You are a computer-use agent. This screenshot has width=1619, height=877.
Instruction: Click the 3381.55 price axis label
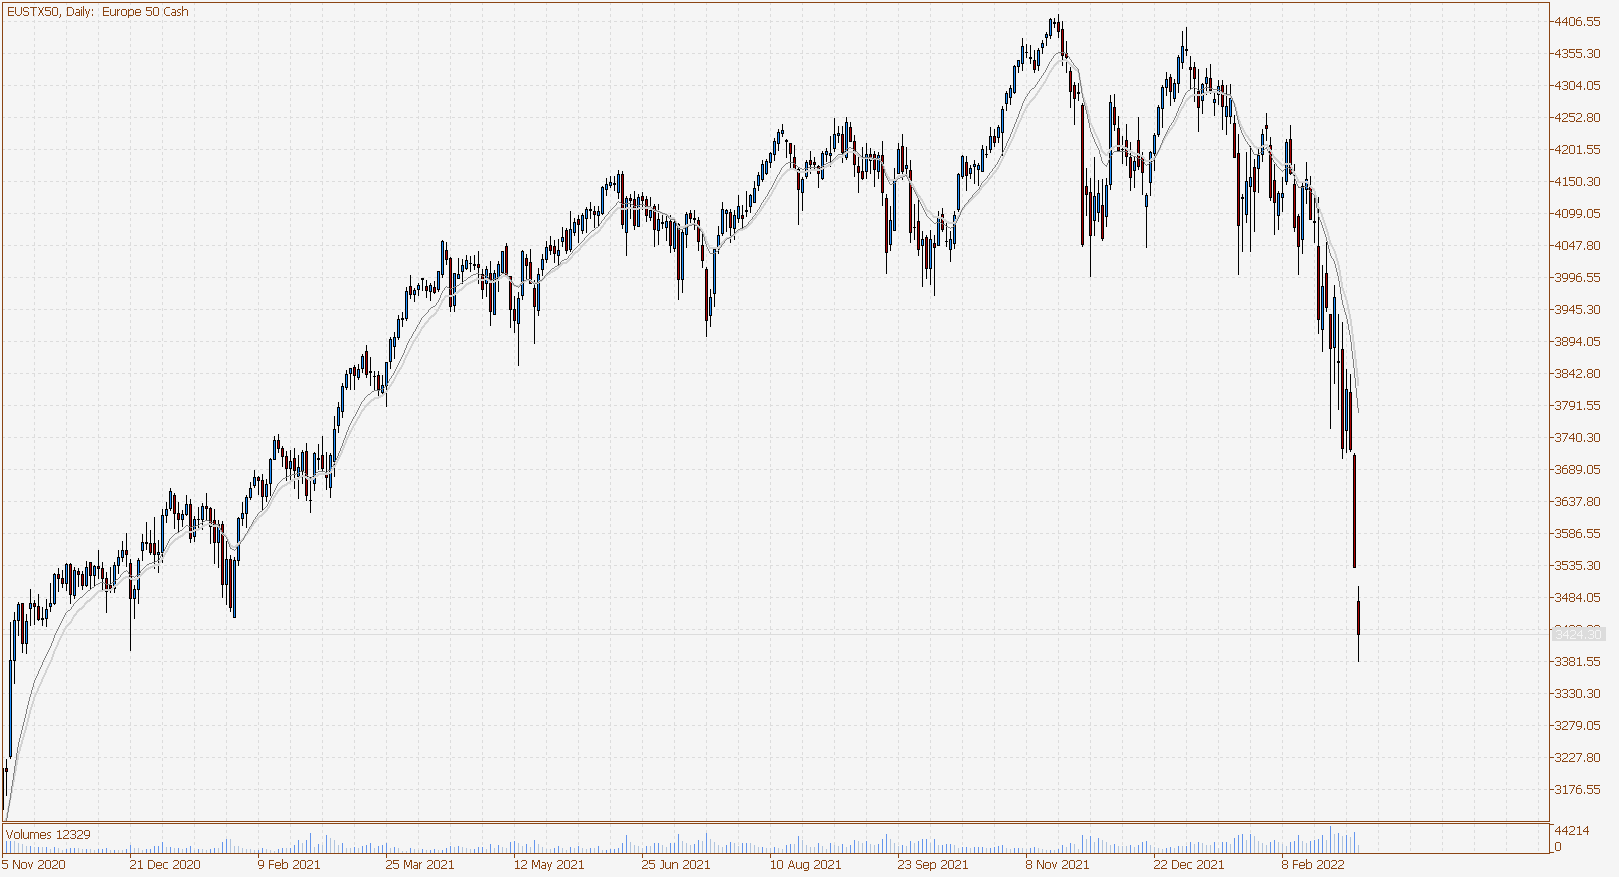1577,661
